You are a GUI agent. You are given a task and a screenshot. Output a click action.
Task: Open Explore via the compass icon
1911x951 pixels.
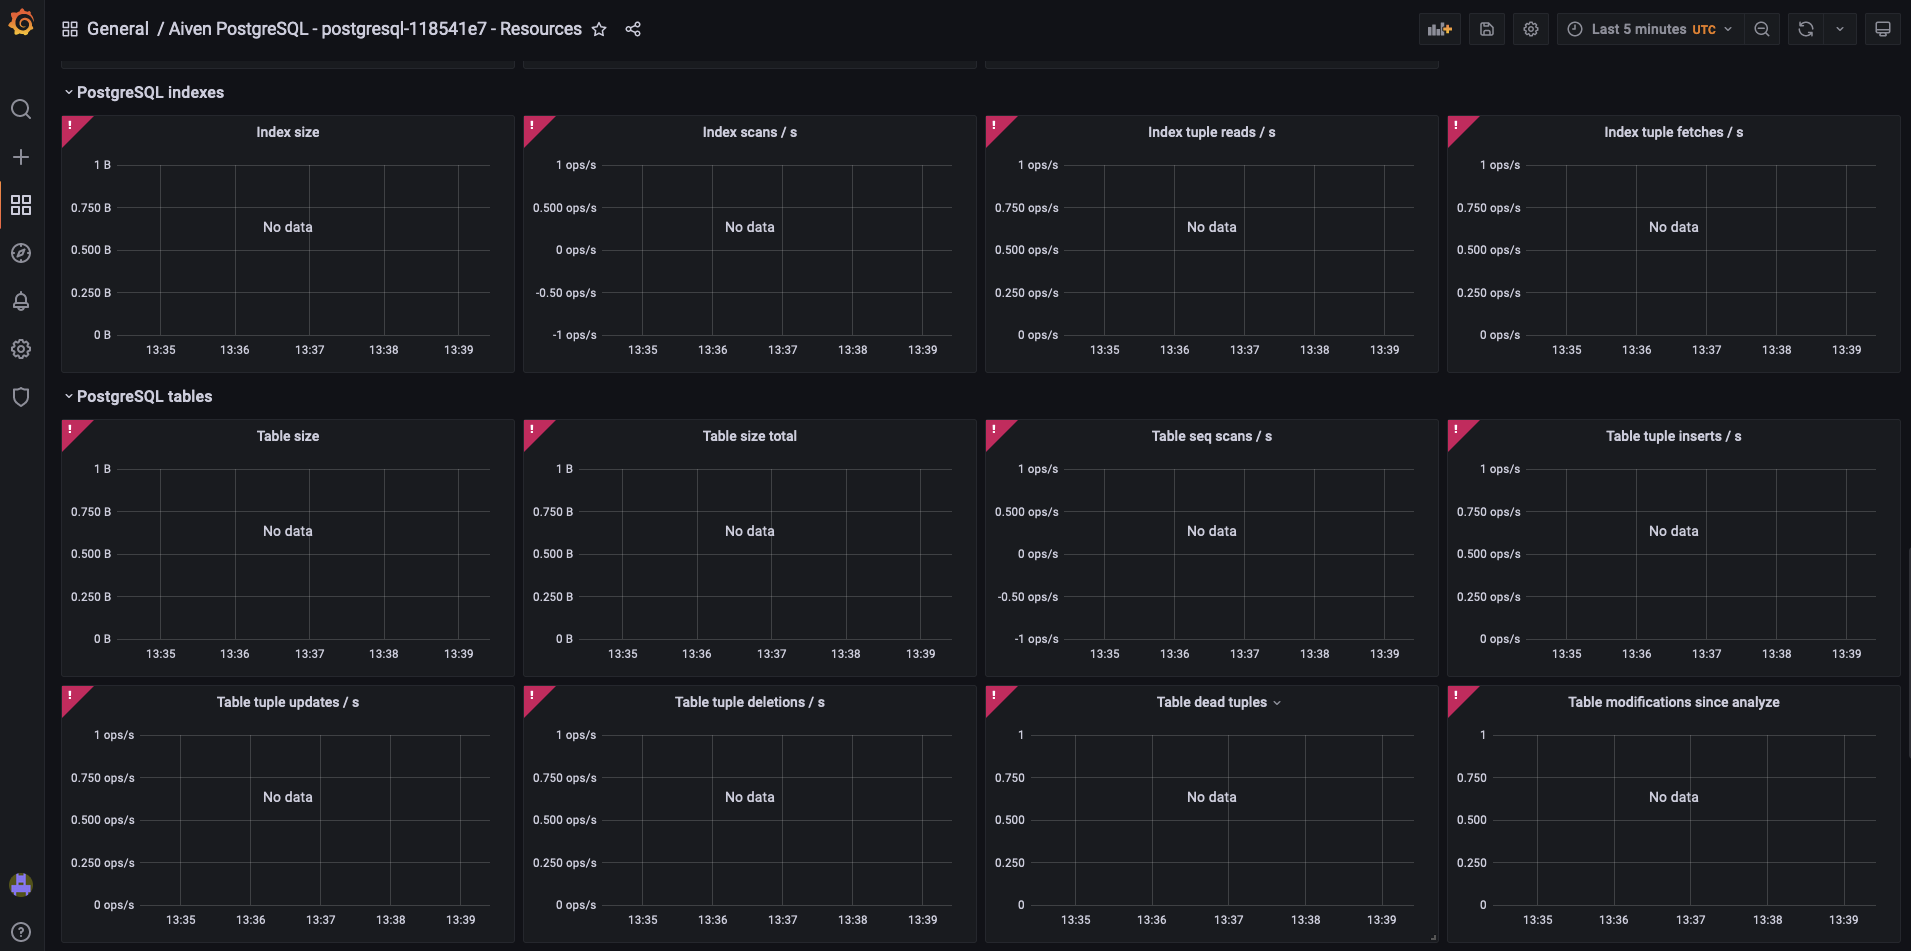21,253
